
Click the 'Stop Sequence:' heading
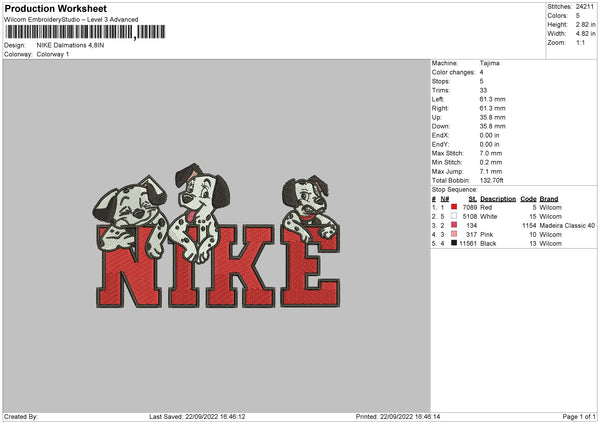click(x=455, y=190)
